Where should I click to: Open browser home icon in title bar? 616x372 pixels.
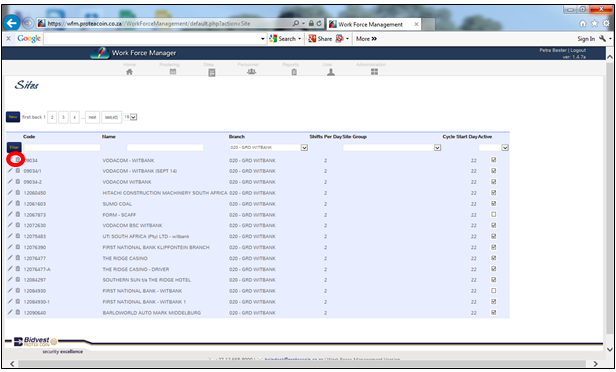583,24
